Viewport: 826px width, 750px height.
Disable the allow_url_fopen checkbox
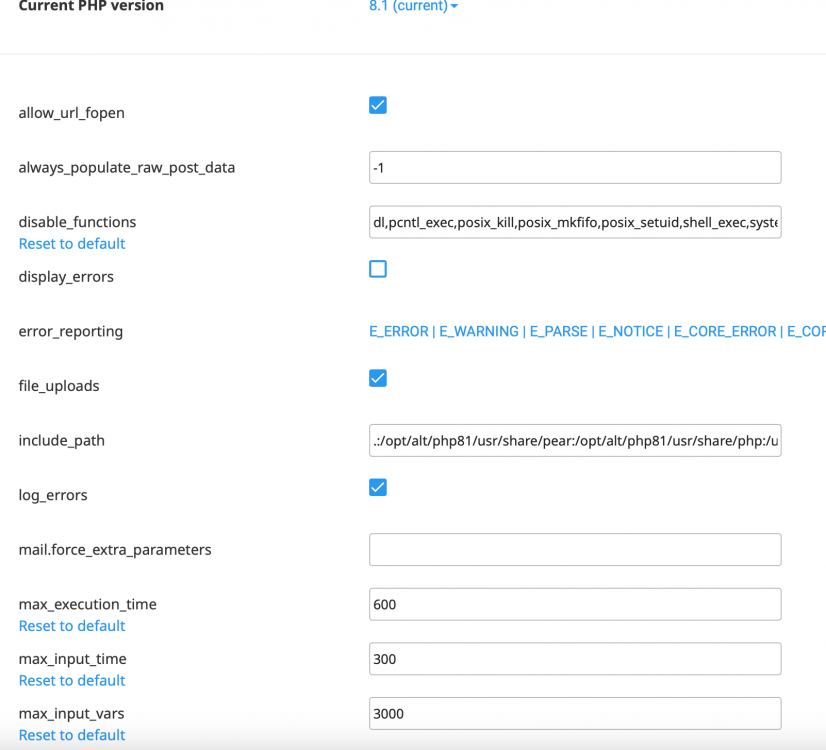(378, 104)
